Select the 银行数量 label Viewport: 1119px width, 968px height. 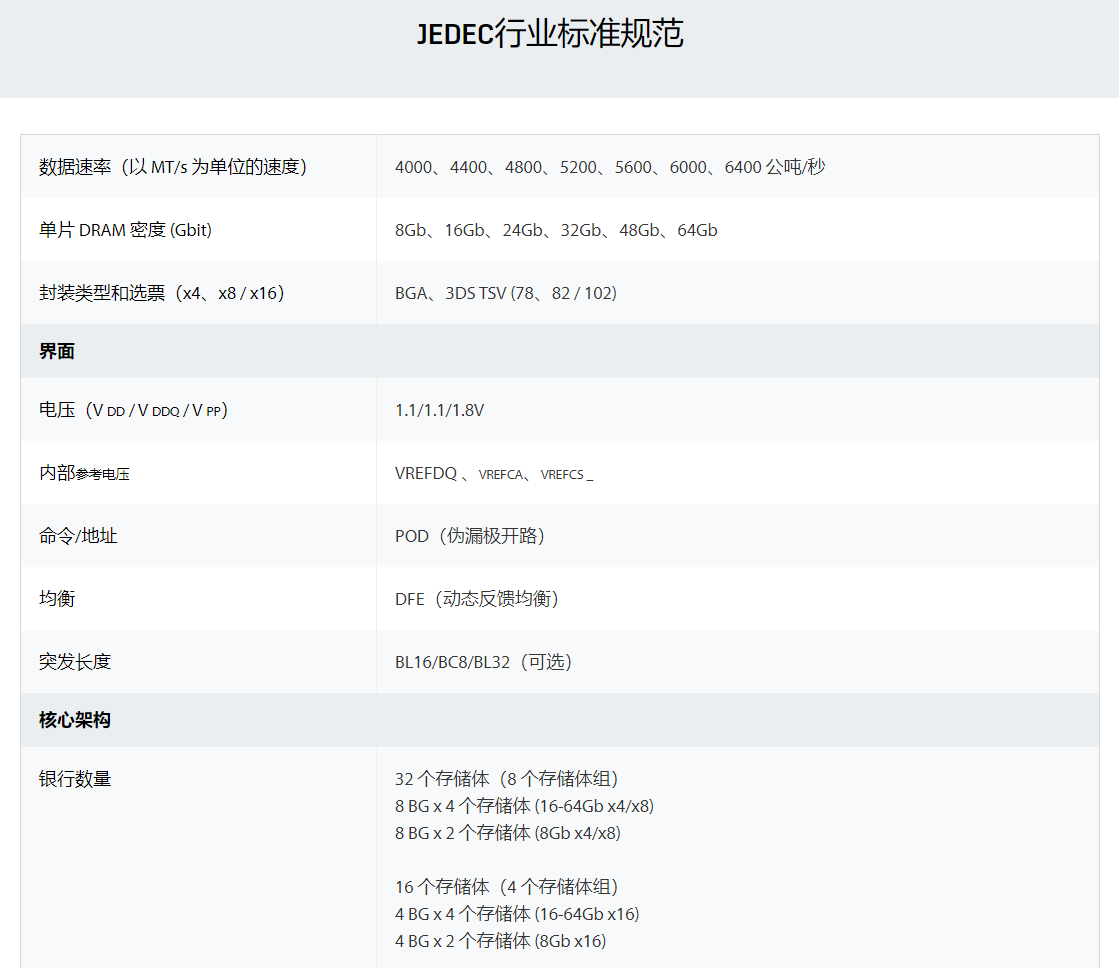click(75, 779)
